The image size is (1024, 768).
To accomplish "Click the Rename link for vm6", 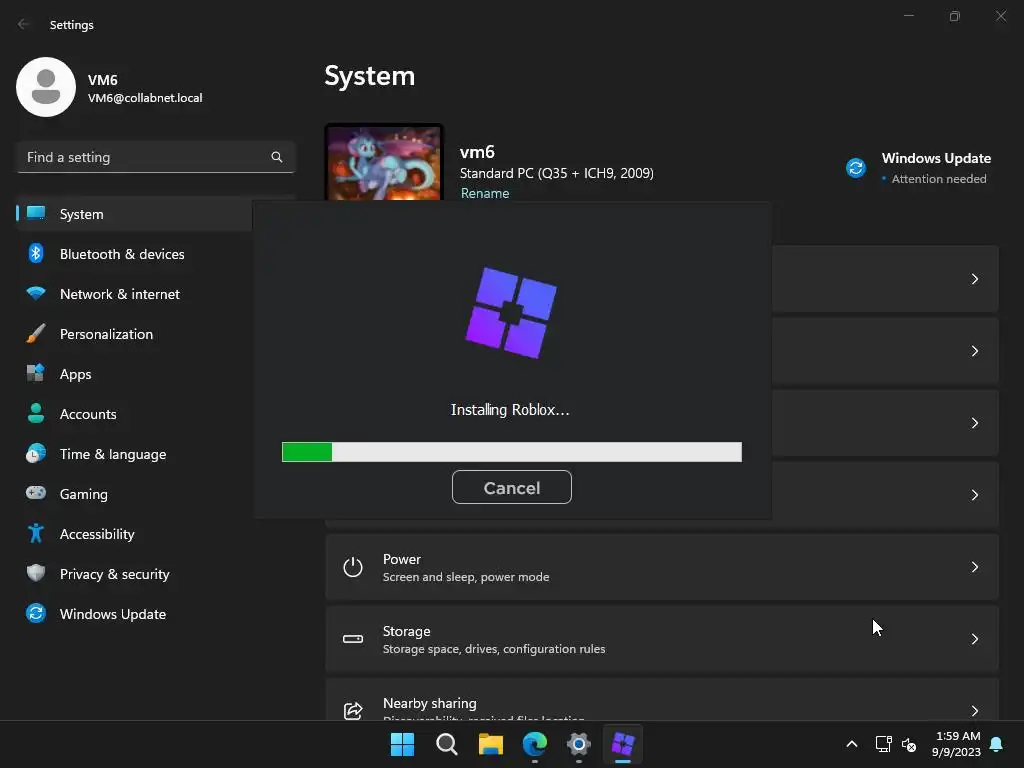I will 485,193.
